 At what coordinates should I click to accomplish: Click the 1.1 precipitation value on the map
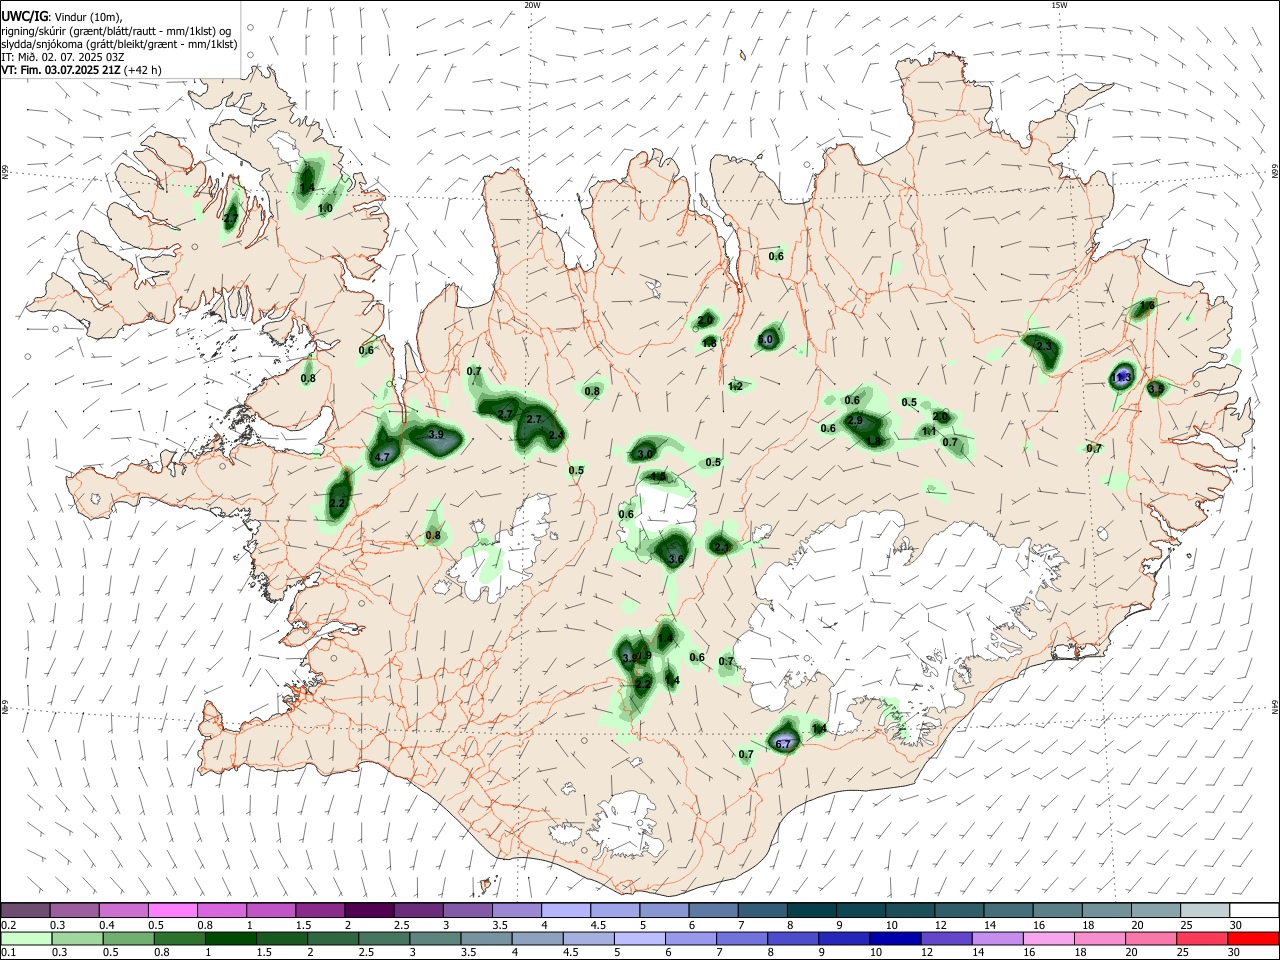coord(928,431)
